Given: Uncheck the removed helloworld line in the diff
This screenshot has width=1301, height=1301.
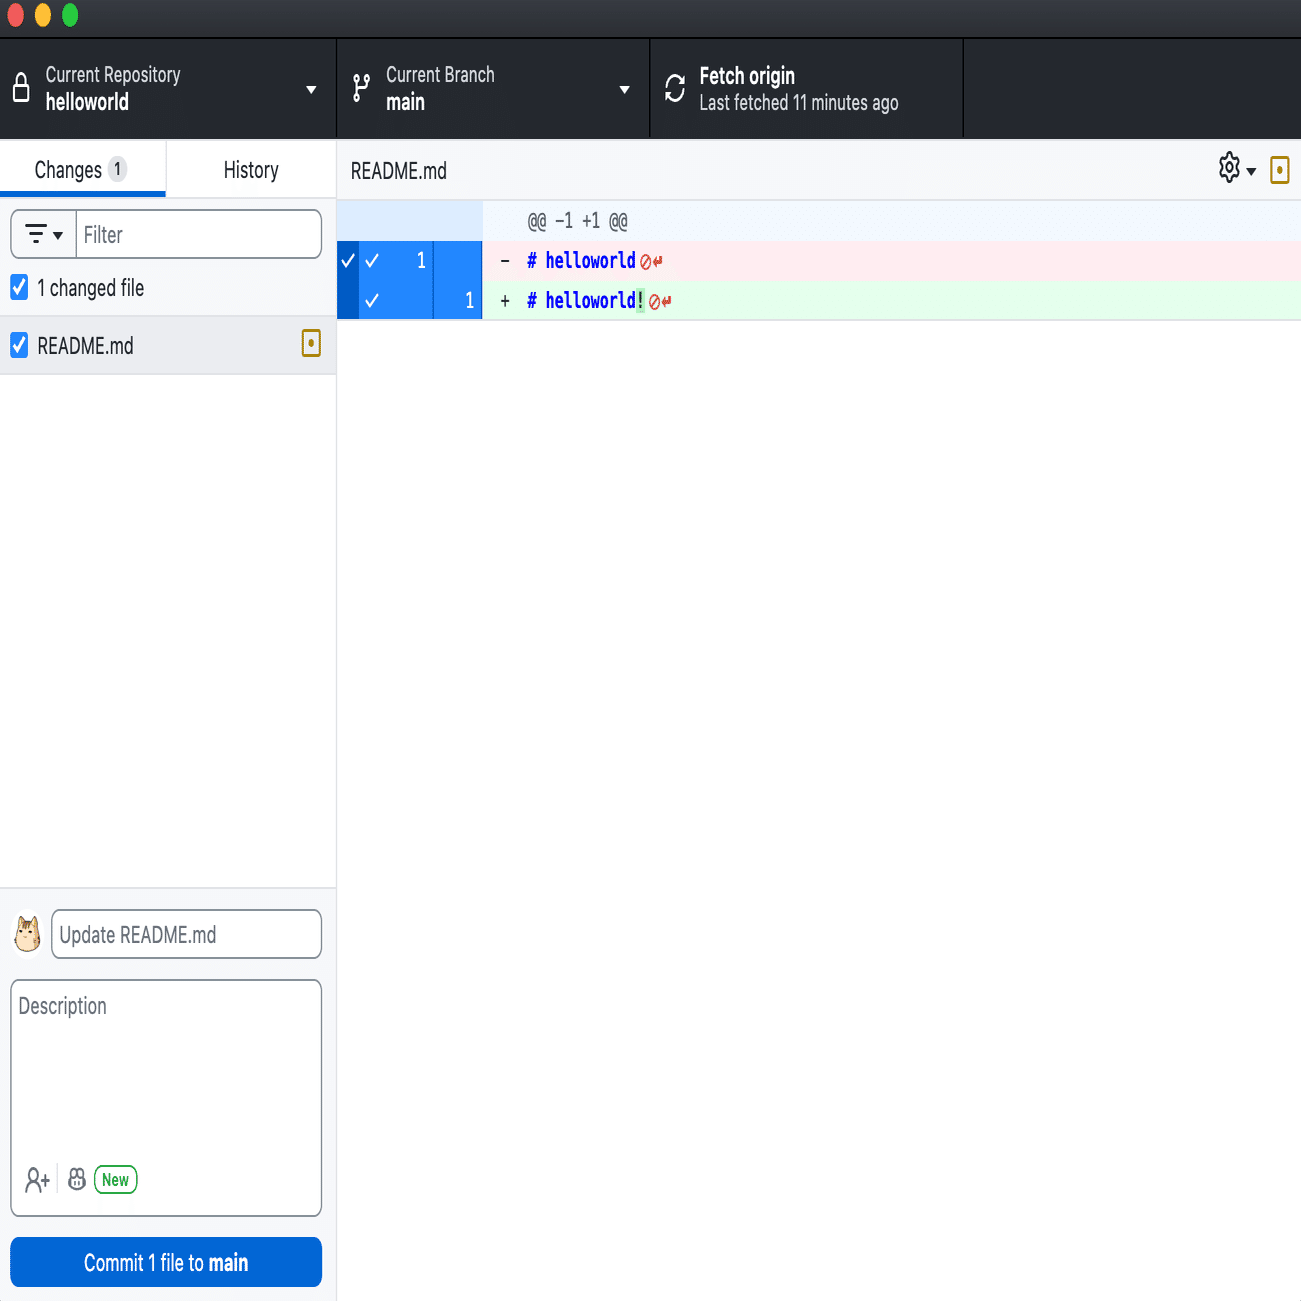Looking at the screenshot, I should point(372,260).
